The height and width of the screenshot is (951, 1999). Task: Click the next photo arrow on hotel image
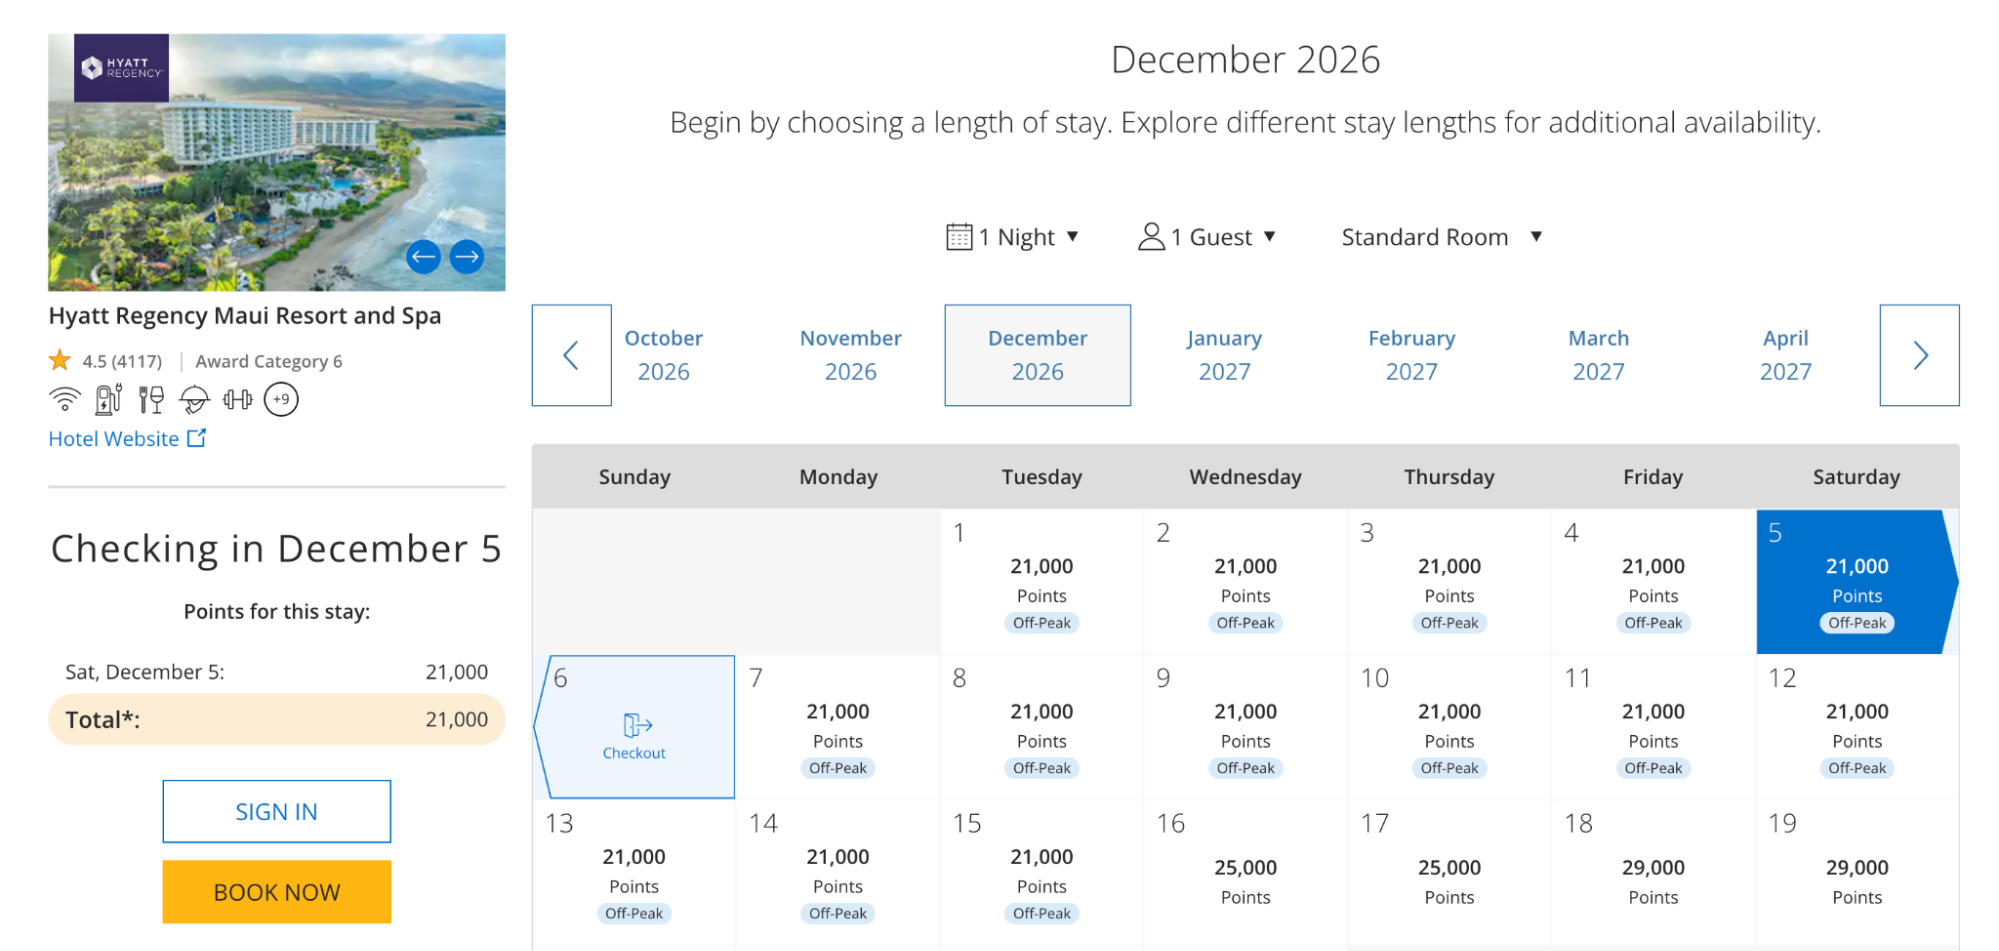click(467, 257)
